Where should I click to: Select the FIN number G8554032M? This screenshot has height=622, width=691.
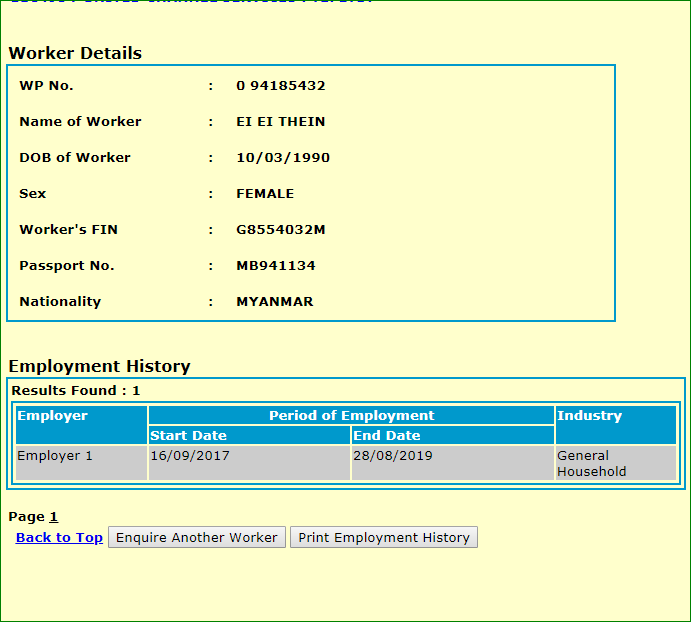click(281, 230)
